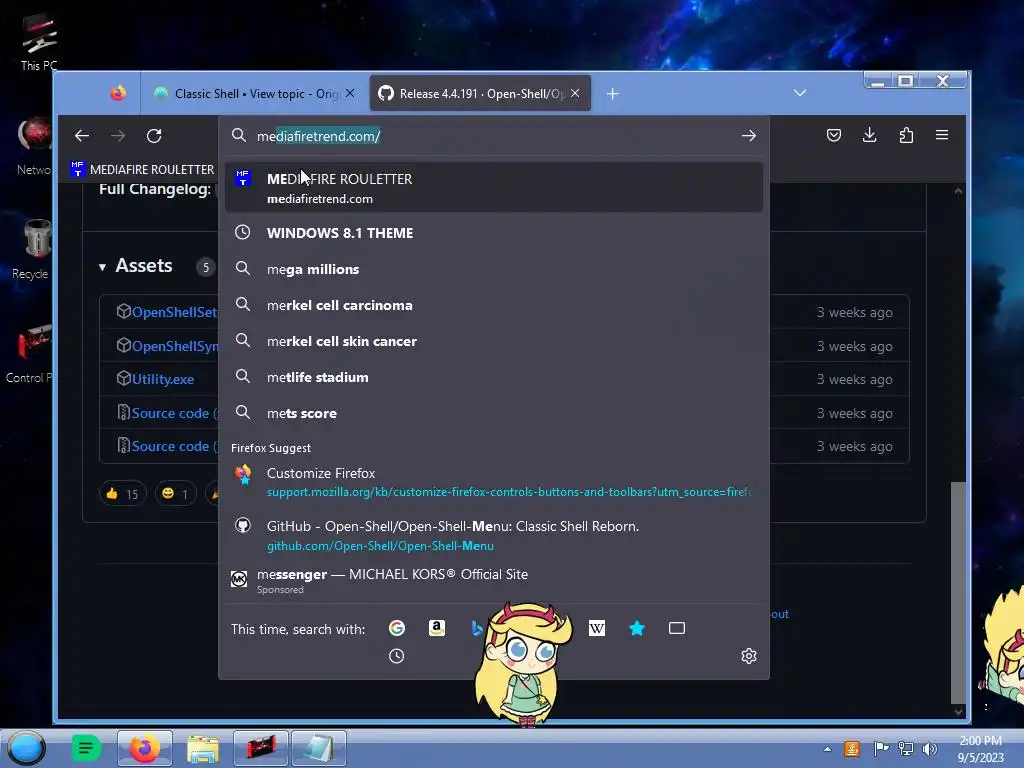This screenshot has width=1024, height=768.
Task: Select the merkel cell carcinoma suggestion
Action: tap(494, 305)
